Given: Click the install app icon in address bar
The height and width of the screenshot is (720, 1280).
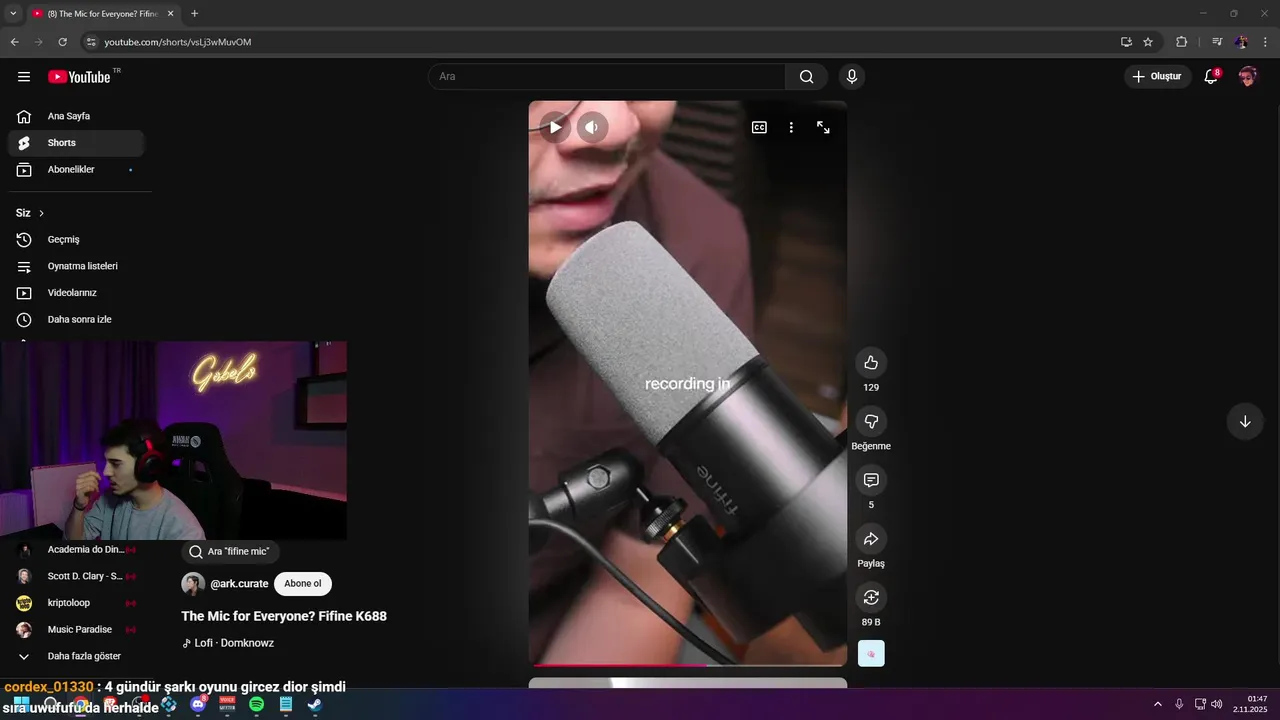Looking at the screenshot, I should [1126, 42].
